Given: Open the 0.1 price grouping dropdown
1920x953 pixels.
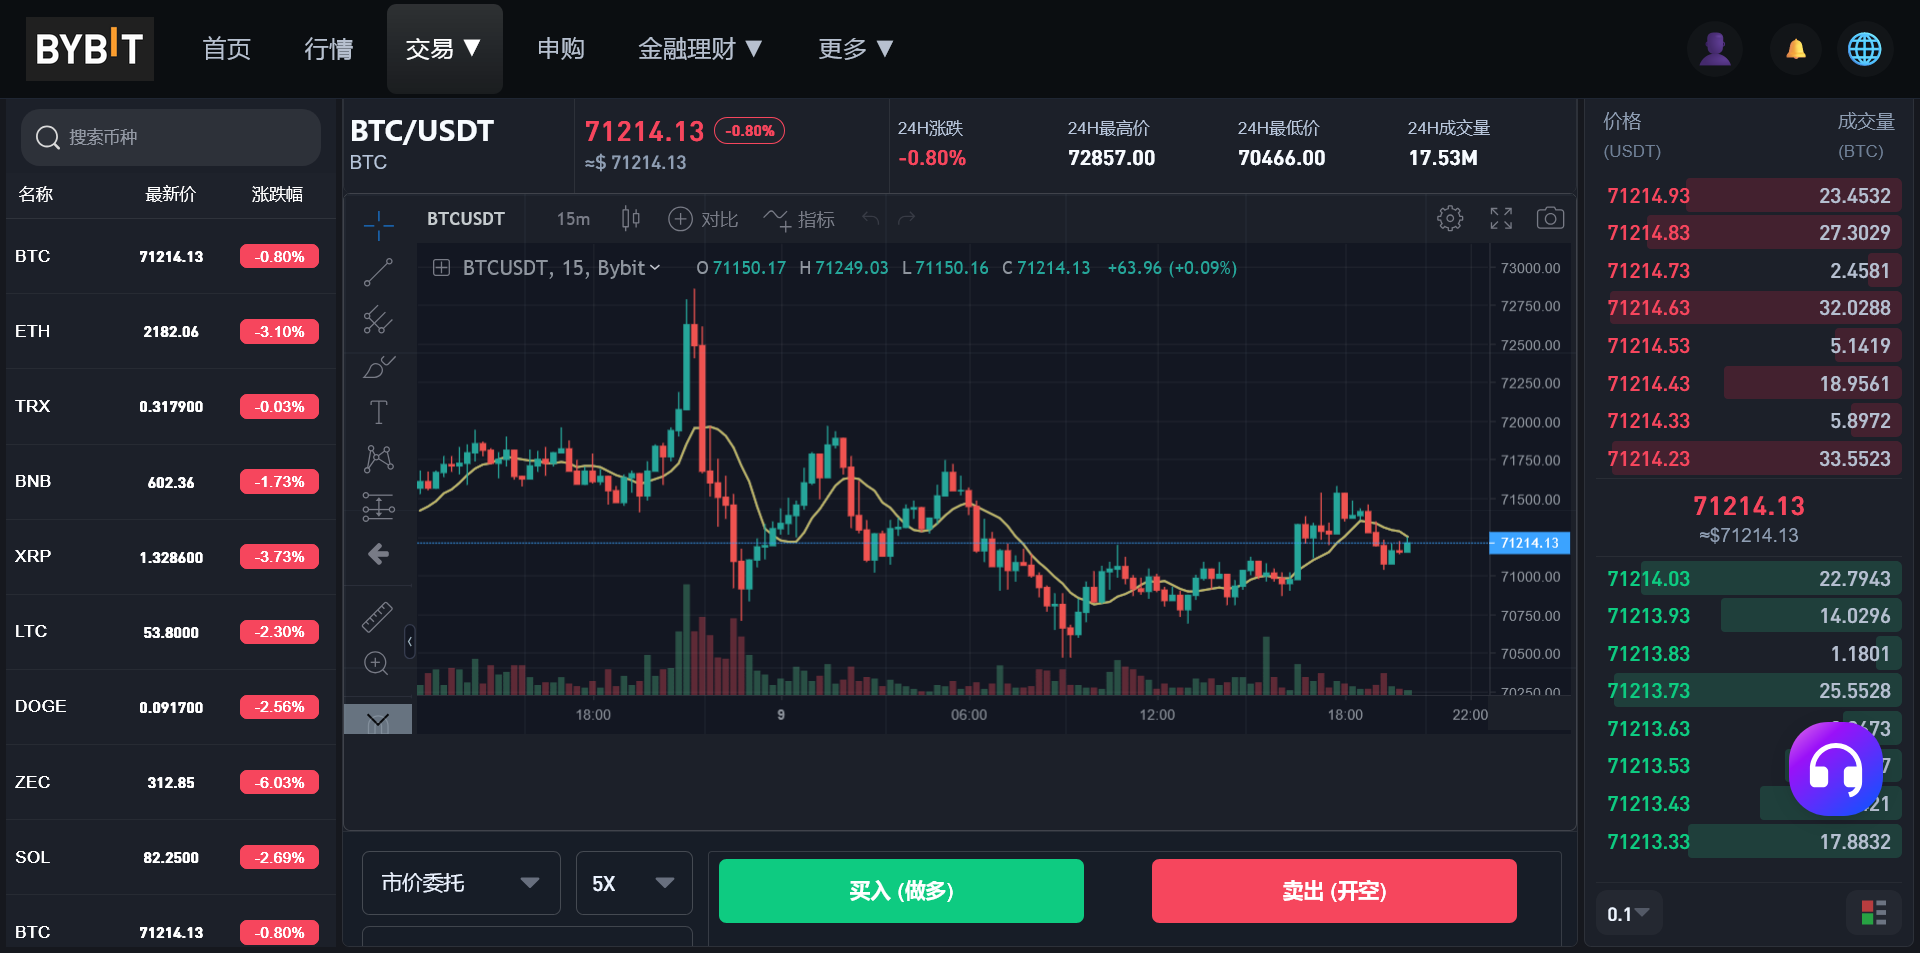Looking at the screenshot, I should coord(1628,913).
